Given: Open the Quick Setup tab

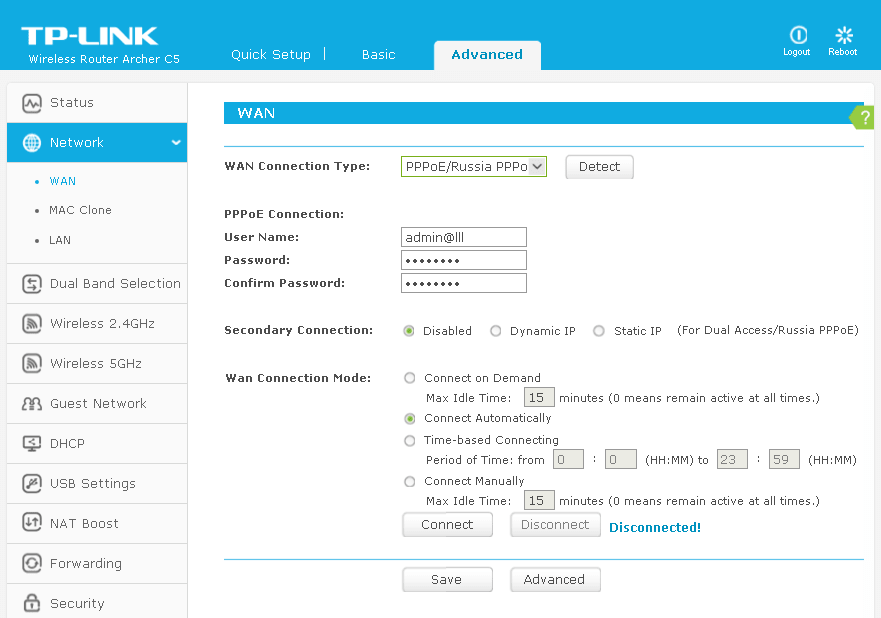Looking at the screenshot, I should tap(271, 55).
